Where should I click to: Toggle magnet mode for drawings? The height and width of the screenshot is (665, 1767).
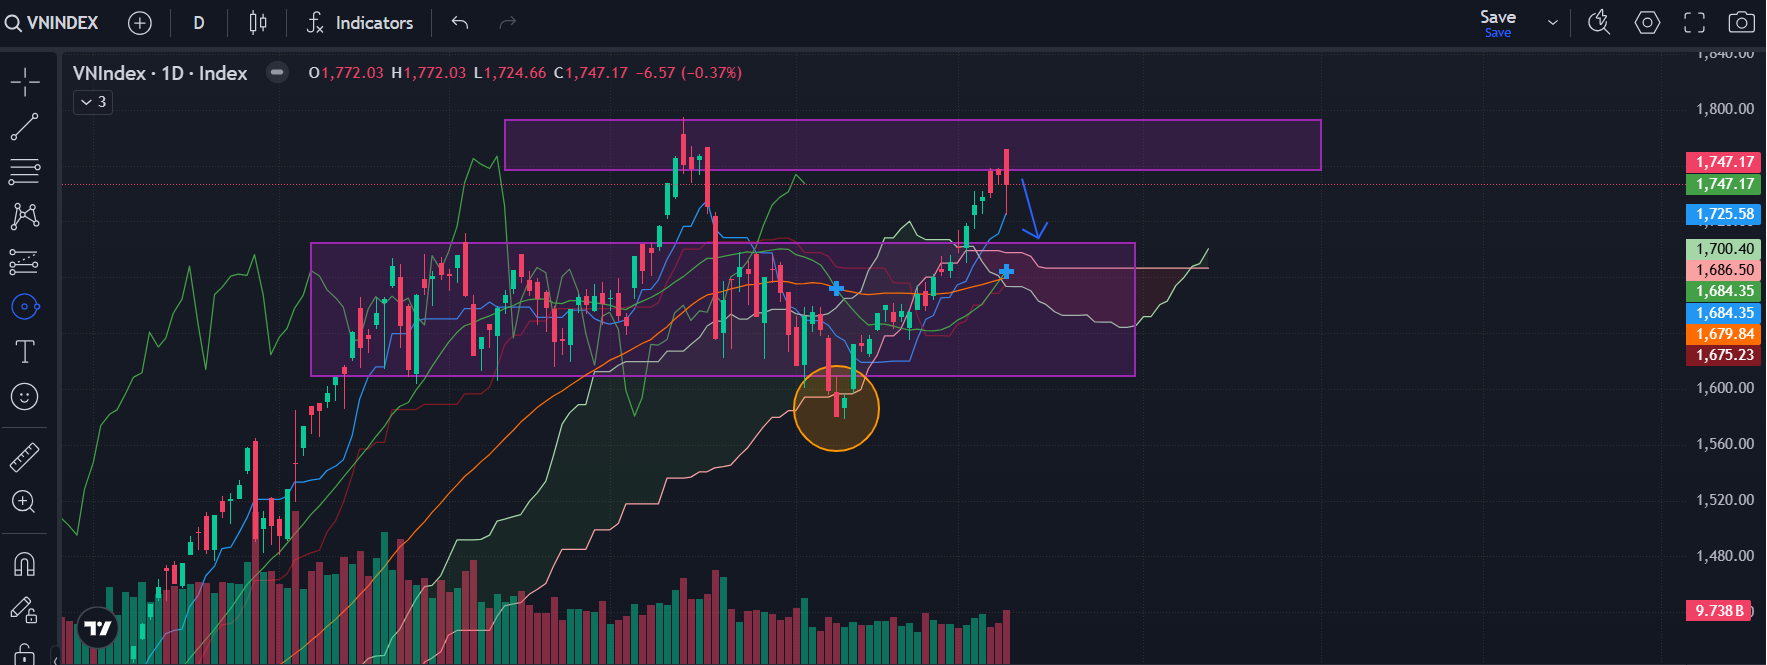25,564
